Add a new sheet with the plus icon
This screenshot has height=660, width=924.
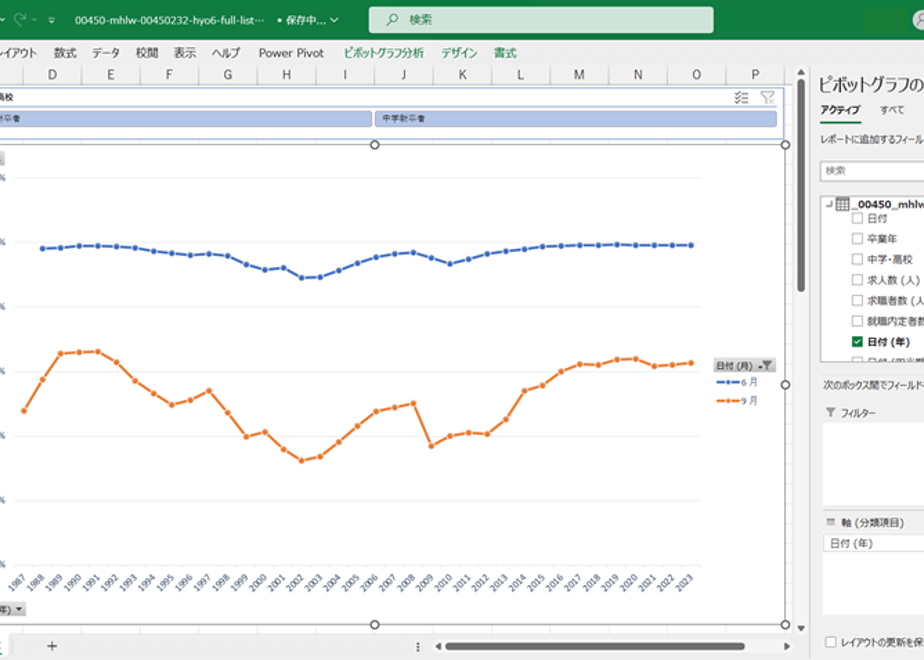tap(52, 646)
